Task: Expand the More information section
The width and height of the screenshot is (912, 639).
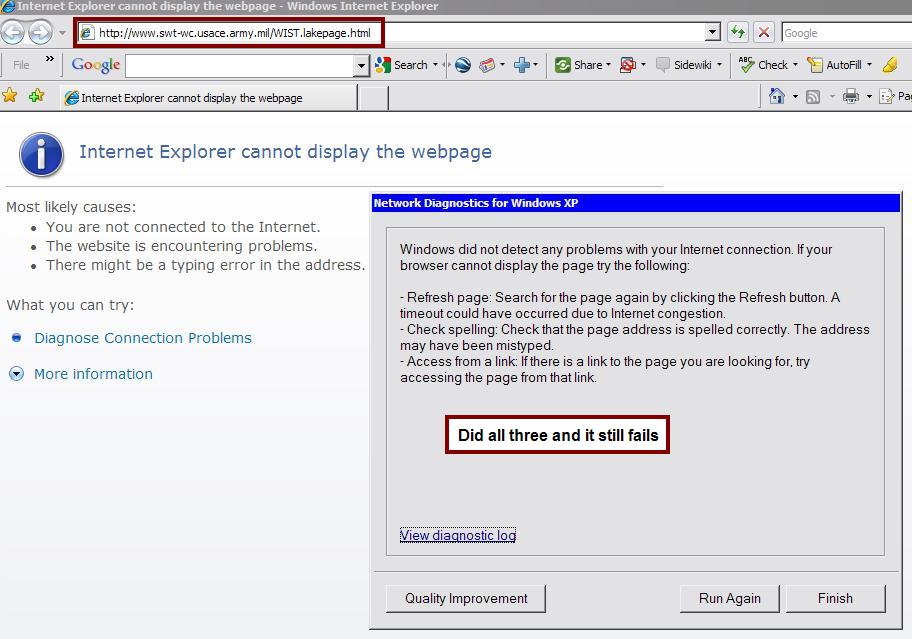Action: tap(16, 374)
